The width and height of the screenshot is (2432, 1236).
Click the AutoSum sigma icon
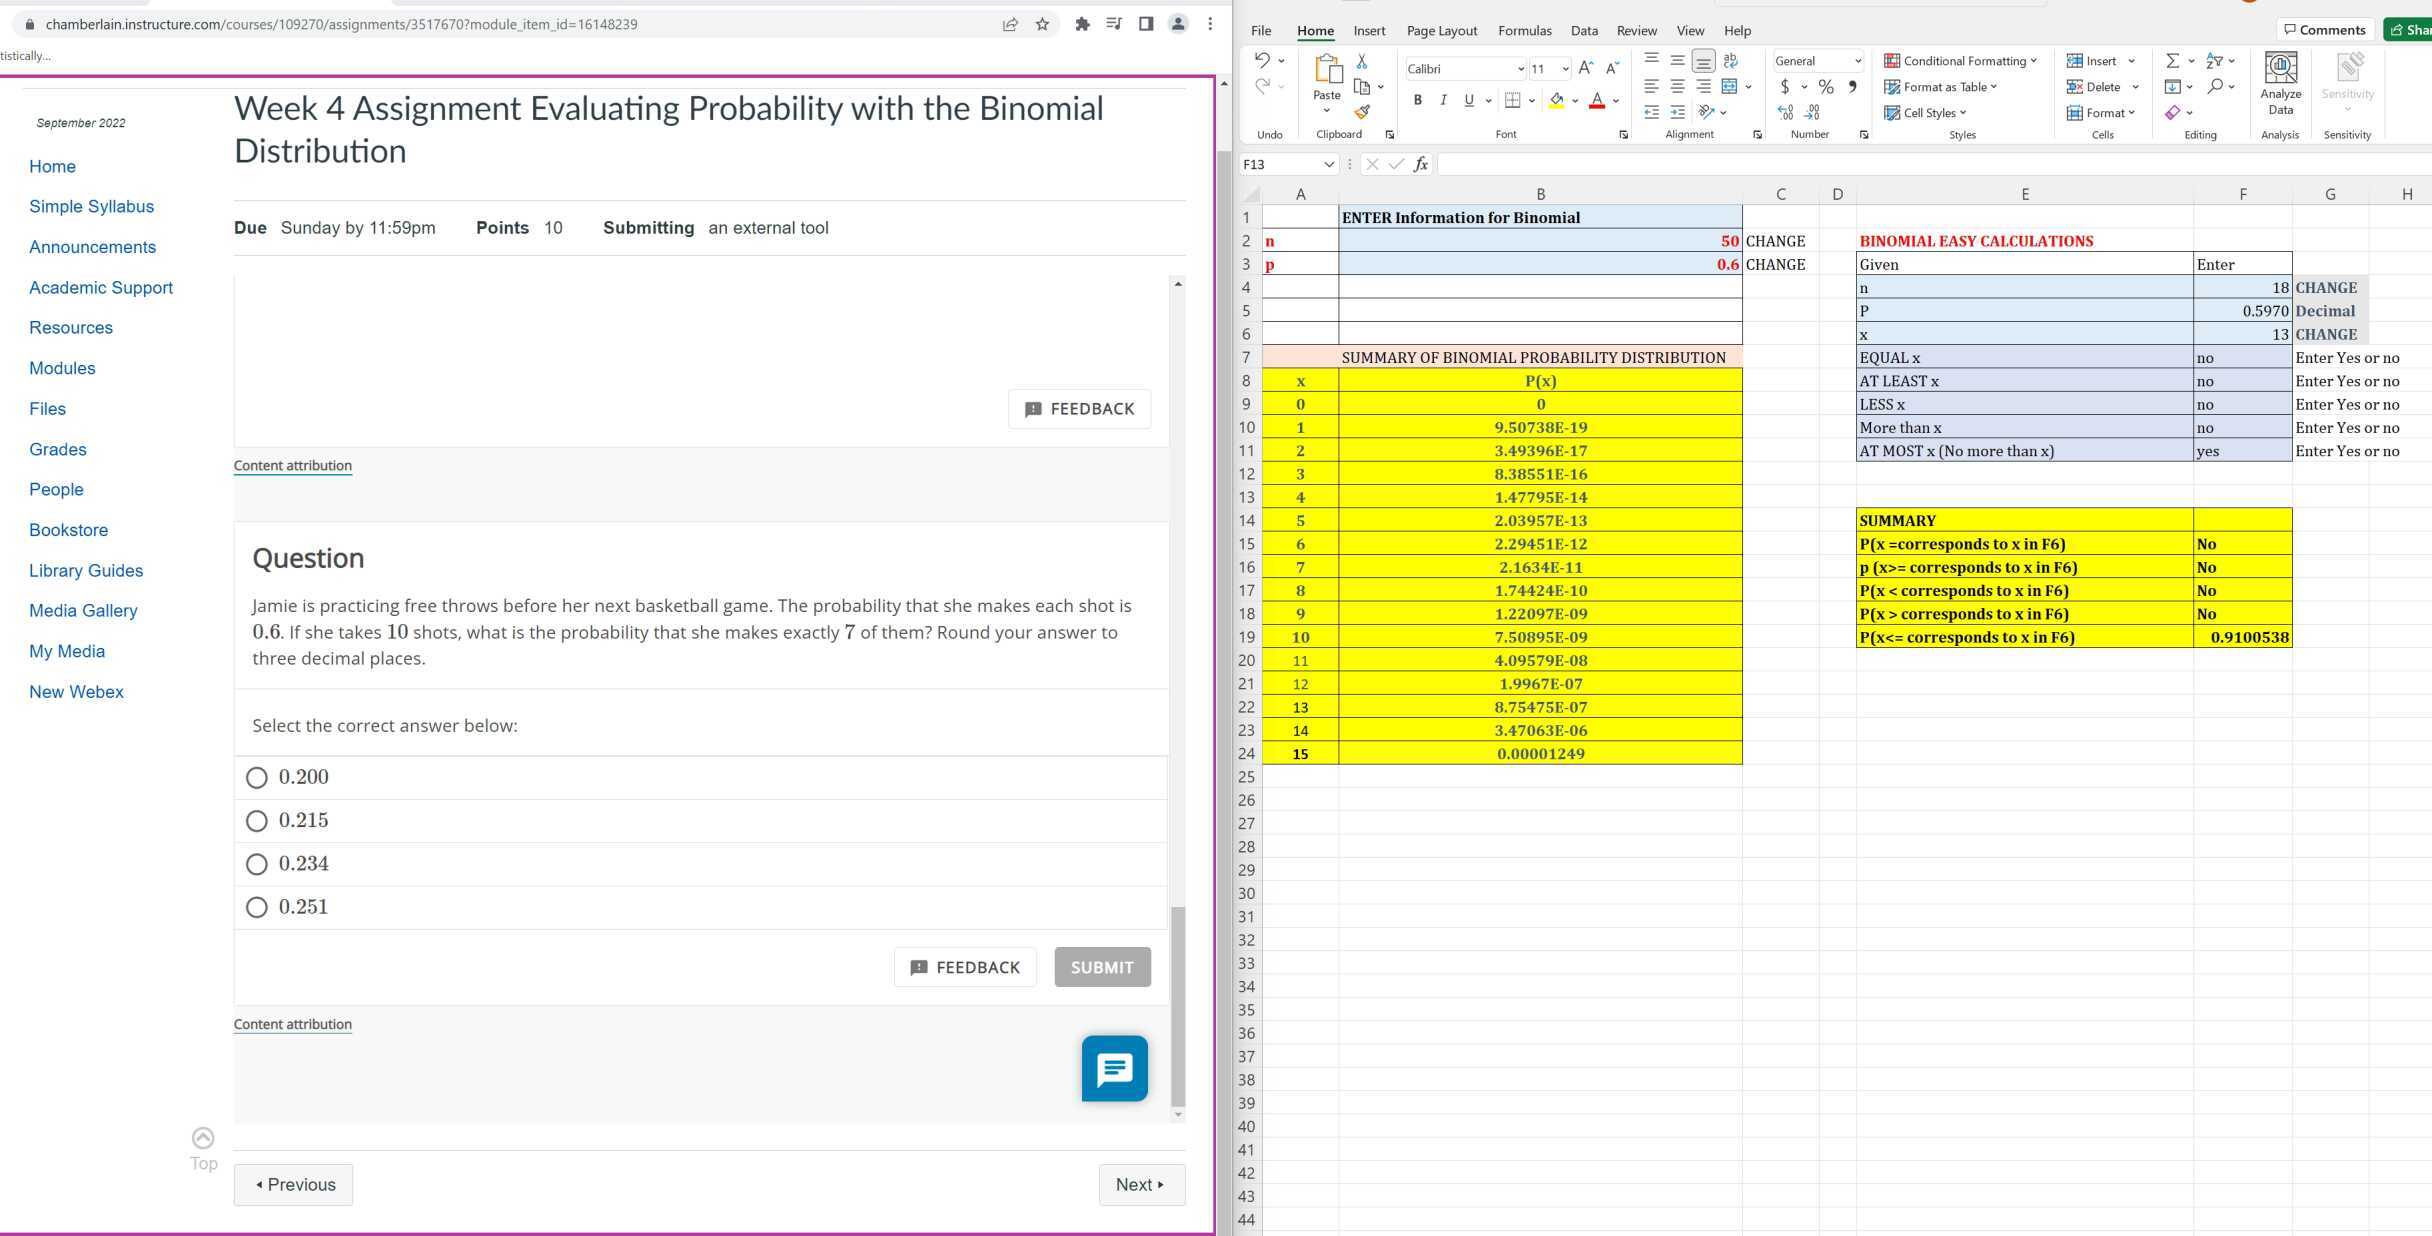(x=2172, y=61)
